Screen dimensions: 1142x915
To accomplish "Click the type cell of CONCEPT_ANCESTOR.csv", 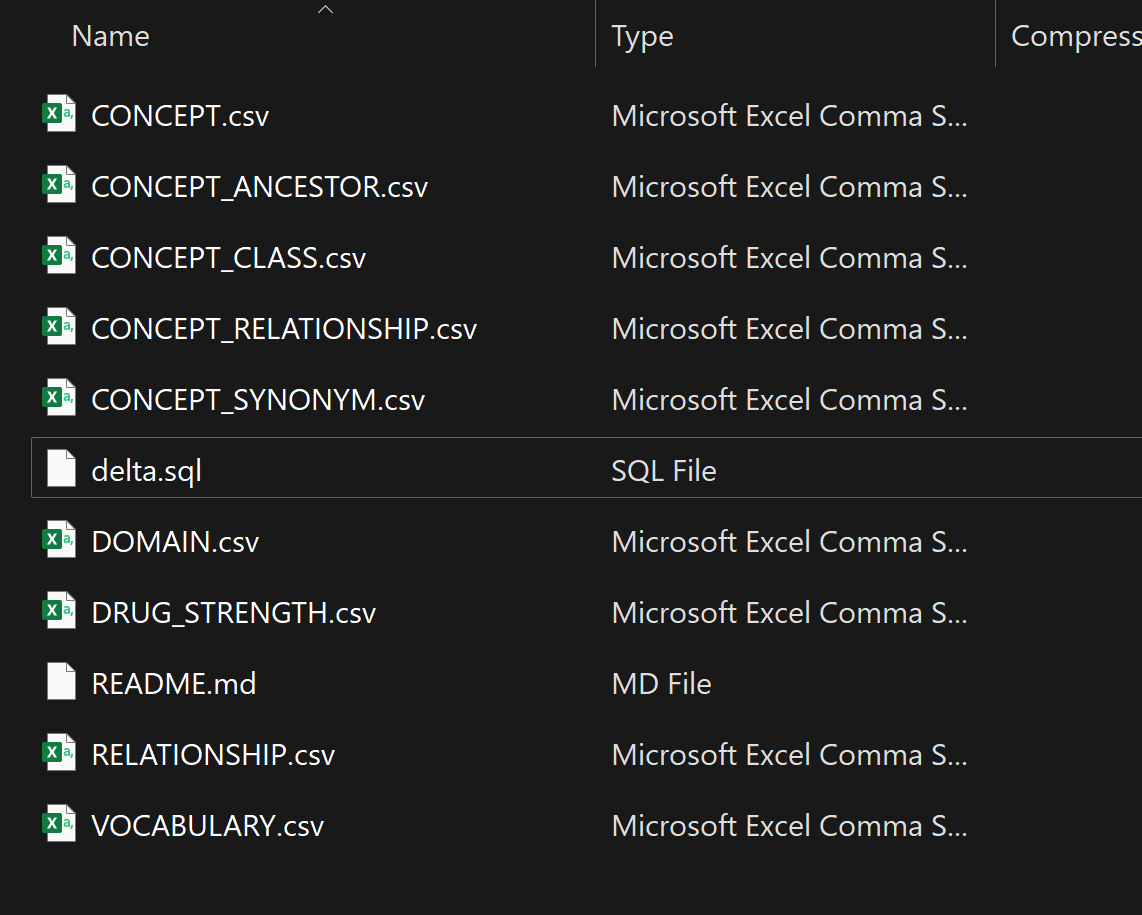I will pyautogui.click(x=789, y=187).
